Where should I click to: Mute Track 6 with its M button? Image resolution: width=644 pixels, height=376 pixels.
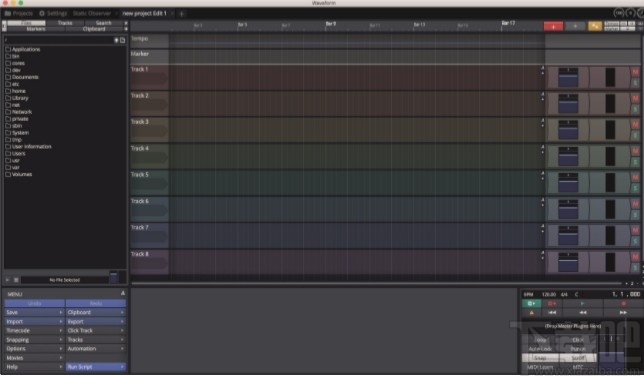[635, 204]
